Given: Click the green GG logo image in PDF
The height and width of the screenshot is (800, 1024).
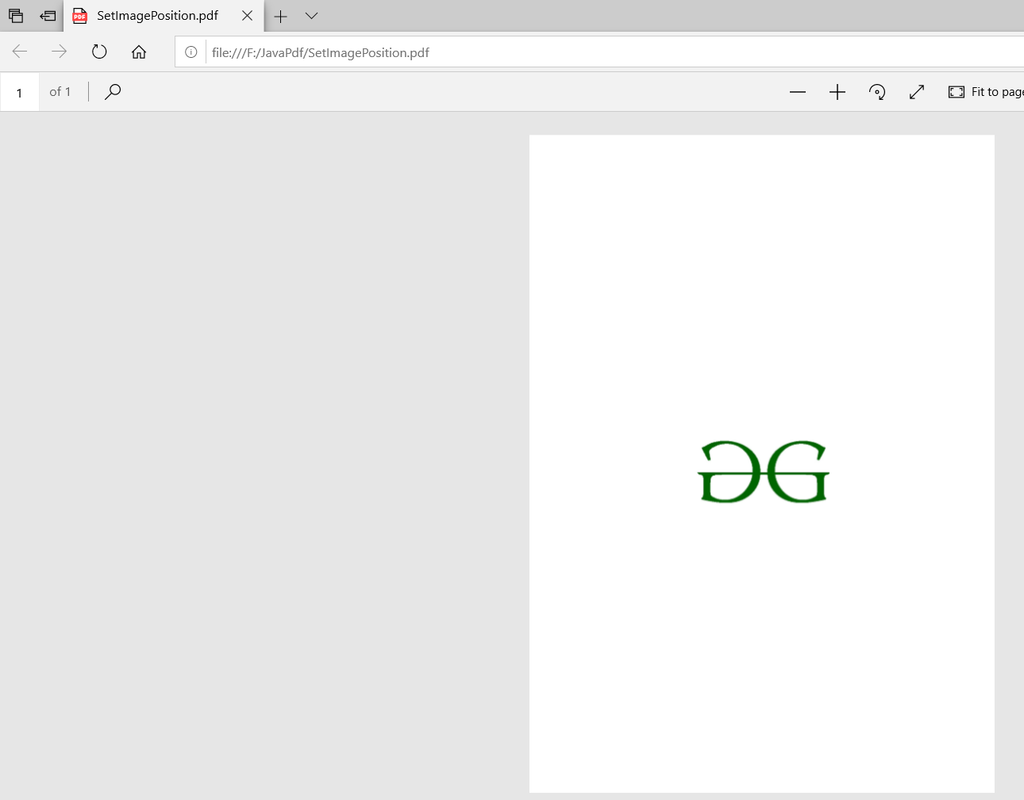Looking at the screenshot, I should click(763, 472).
